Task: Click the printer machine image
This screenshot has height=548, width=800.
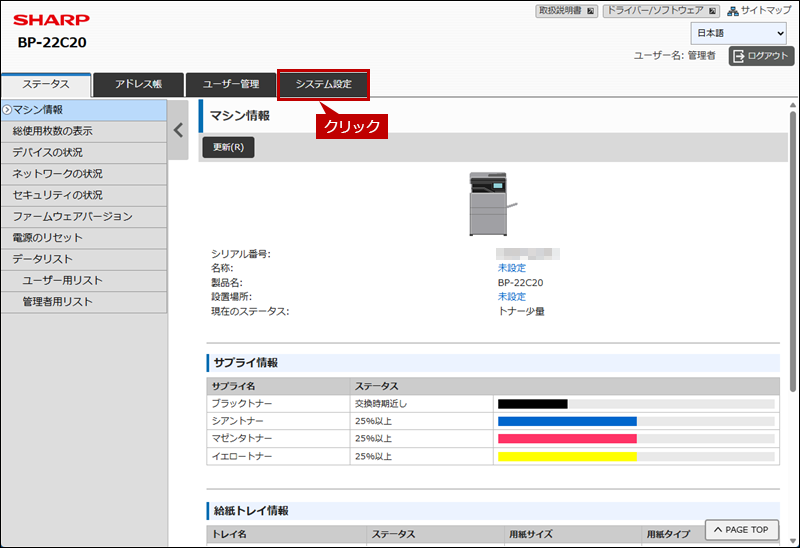Action: click(492, 204)
